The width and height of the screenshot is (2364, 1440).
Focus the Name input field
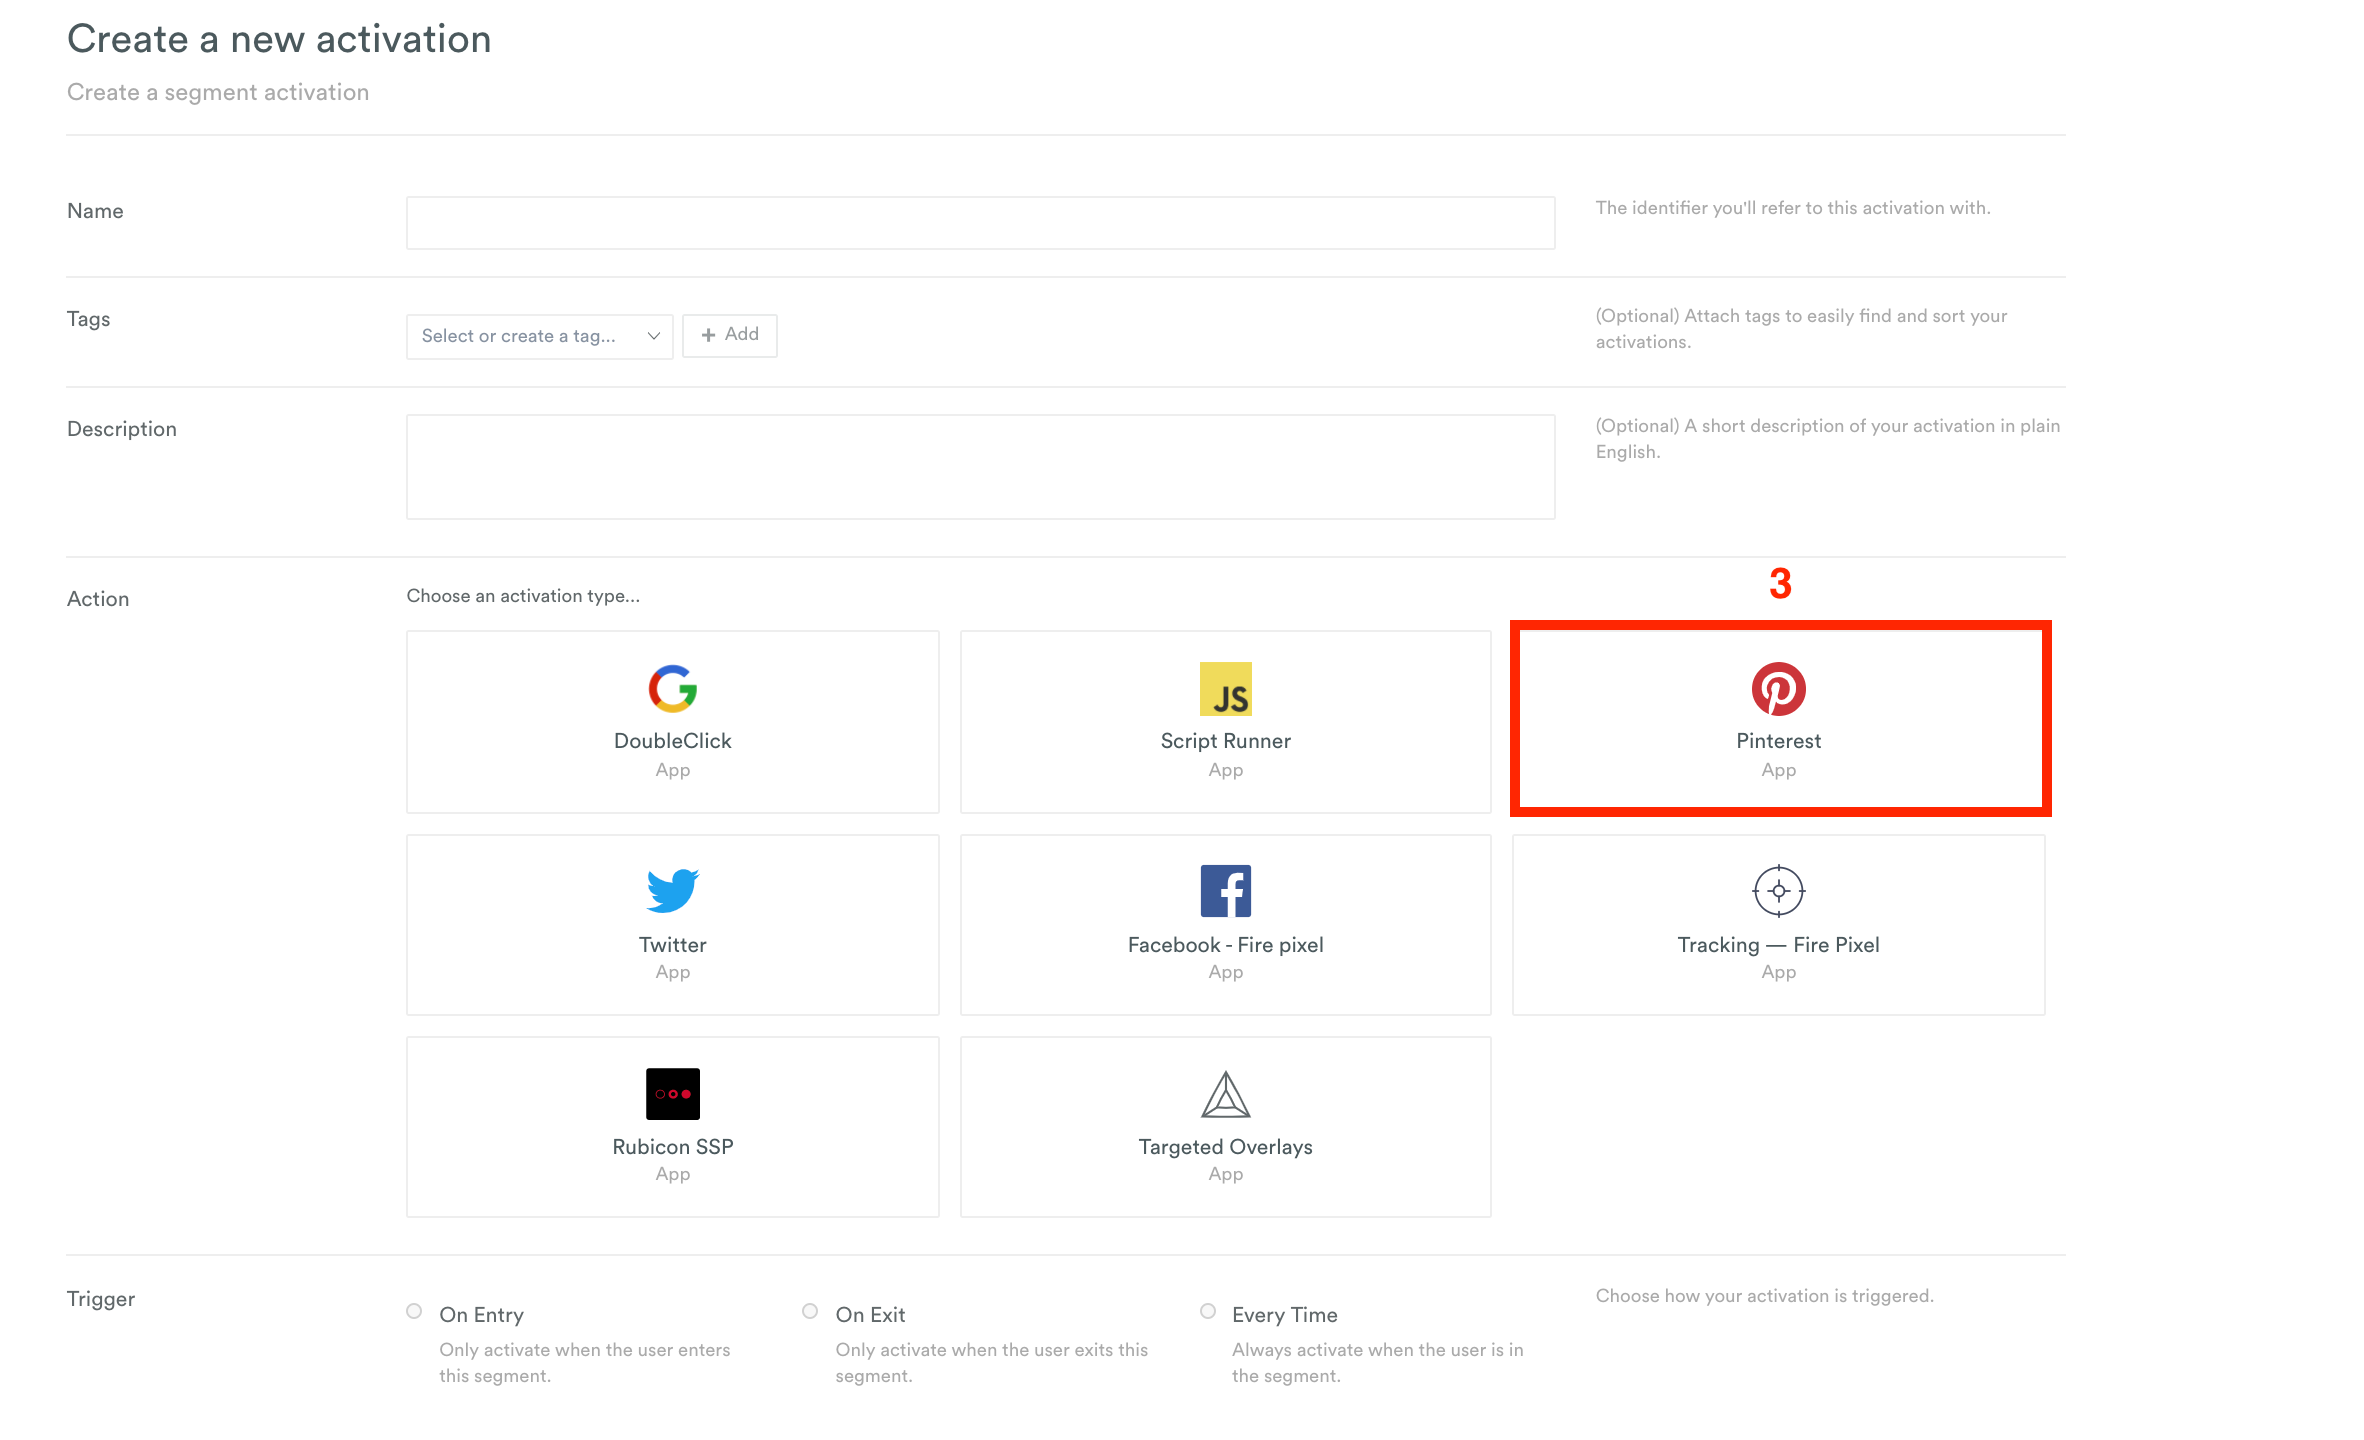click(x=980, y=223)
